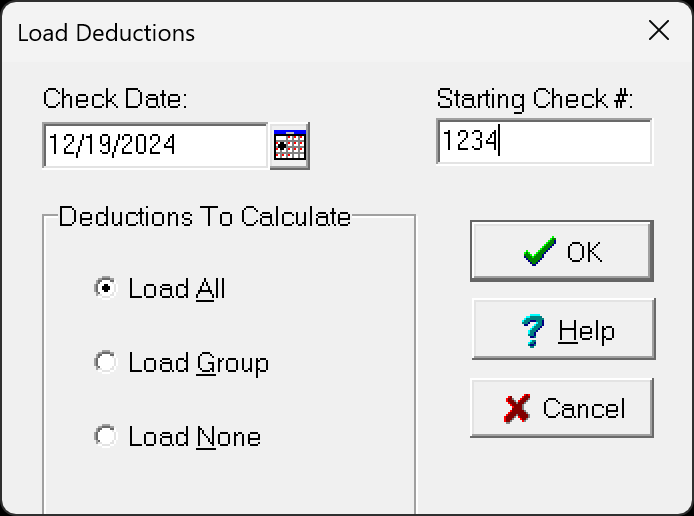Open Help via the Help button label
Image resolution: width=694 pixels, height=516 pixels.
pyautogui.click(x=586, y=331)
